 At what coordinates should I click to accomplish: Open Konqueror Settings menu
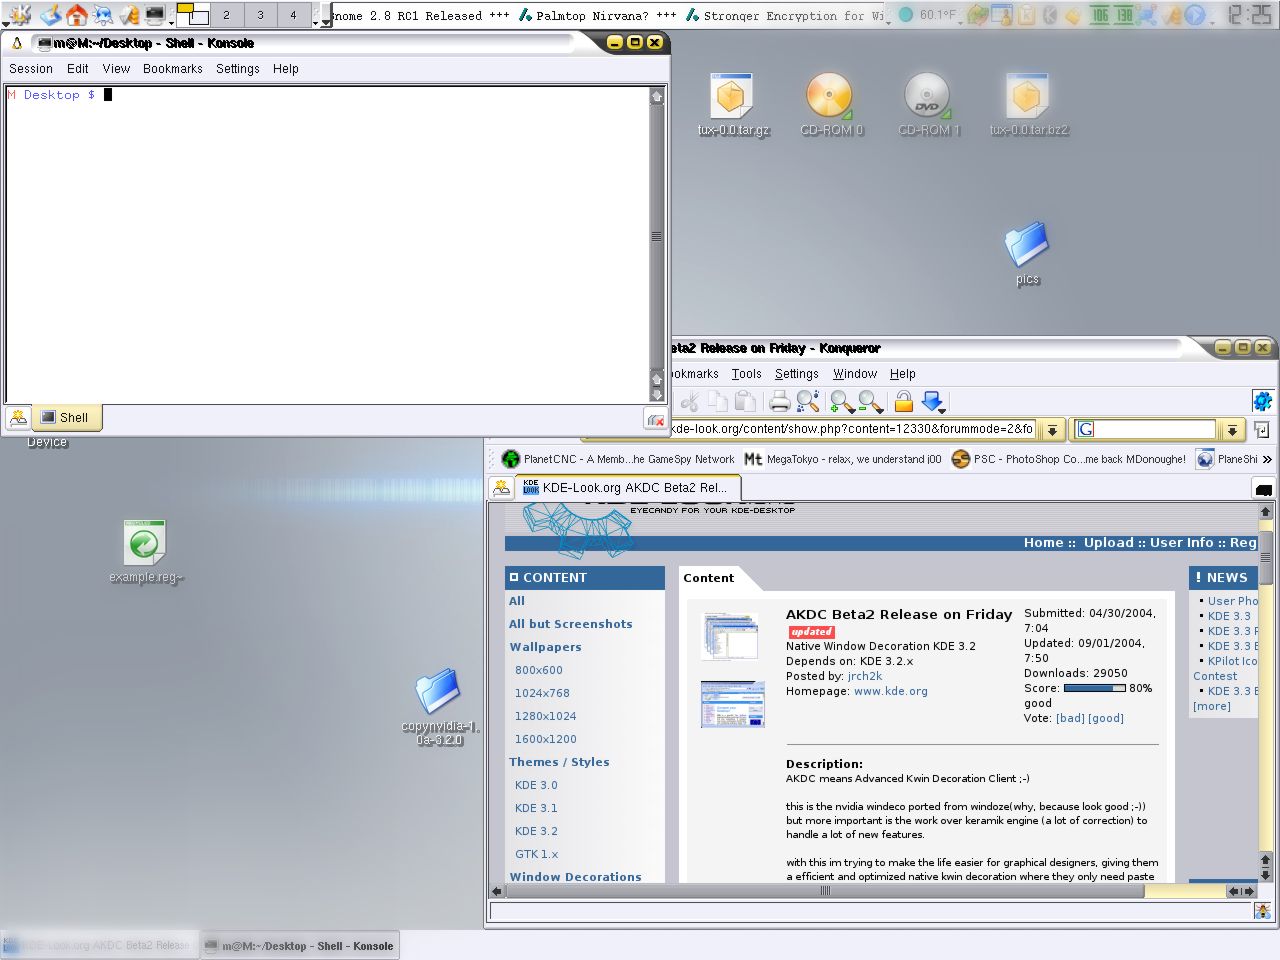(797, 374)
